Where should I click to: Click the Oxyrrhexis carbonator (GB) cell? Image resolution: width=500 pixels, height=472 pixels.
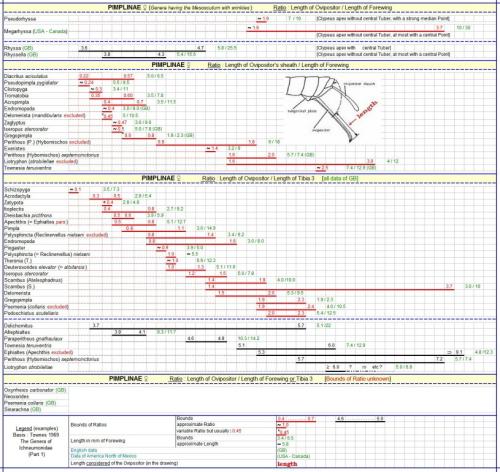point(35,390)
